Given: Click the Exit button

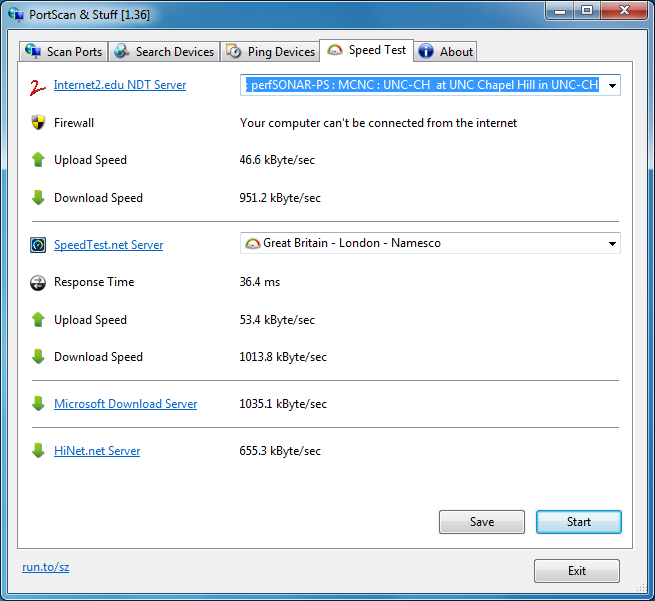Looking at the screenshot, I should [x=576, y=571].
